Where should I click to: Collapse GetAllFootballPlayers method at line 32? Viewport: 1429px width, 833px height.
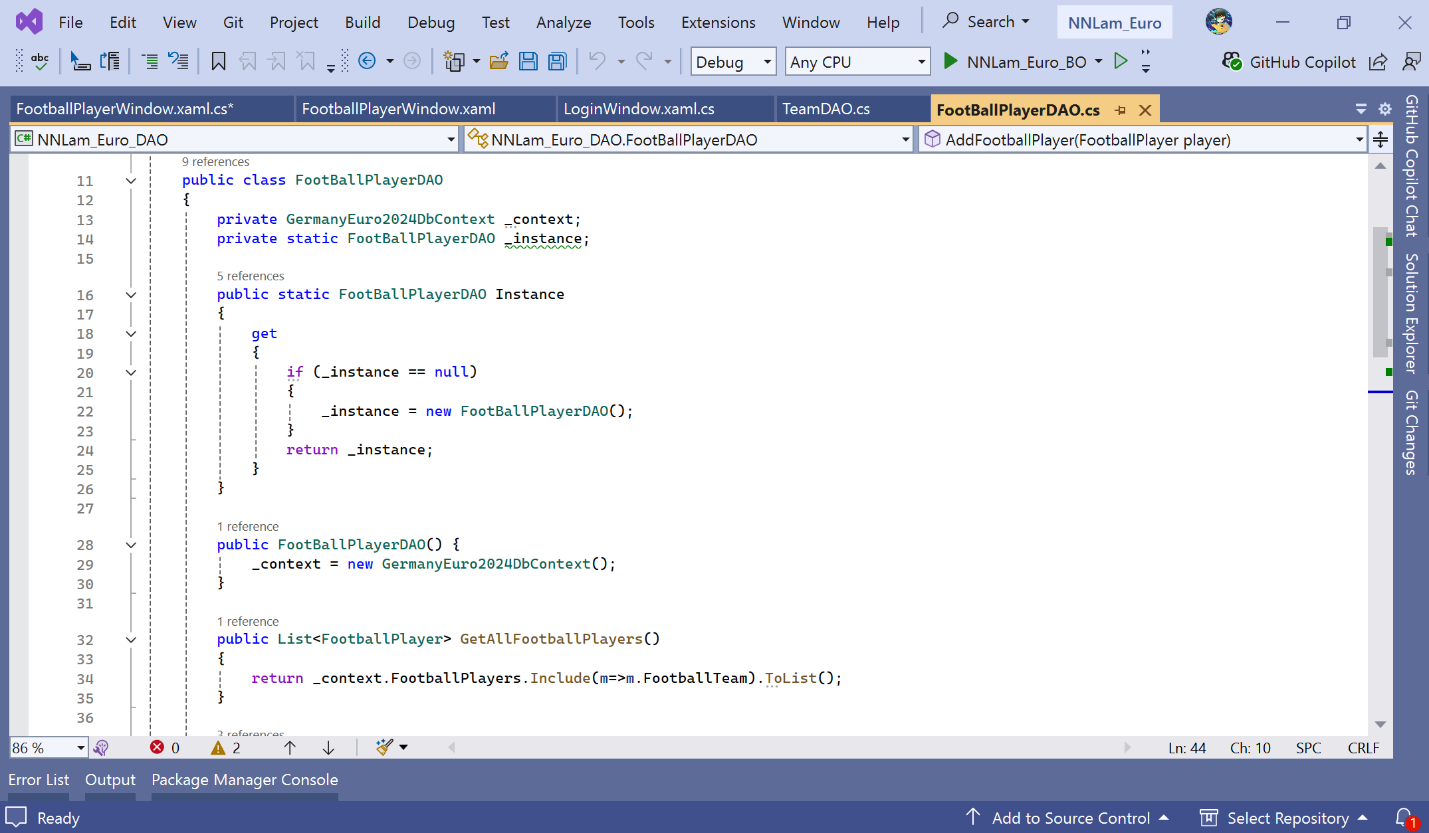pos(130,639)
